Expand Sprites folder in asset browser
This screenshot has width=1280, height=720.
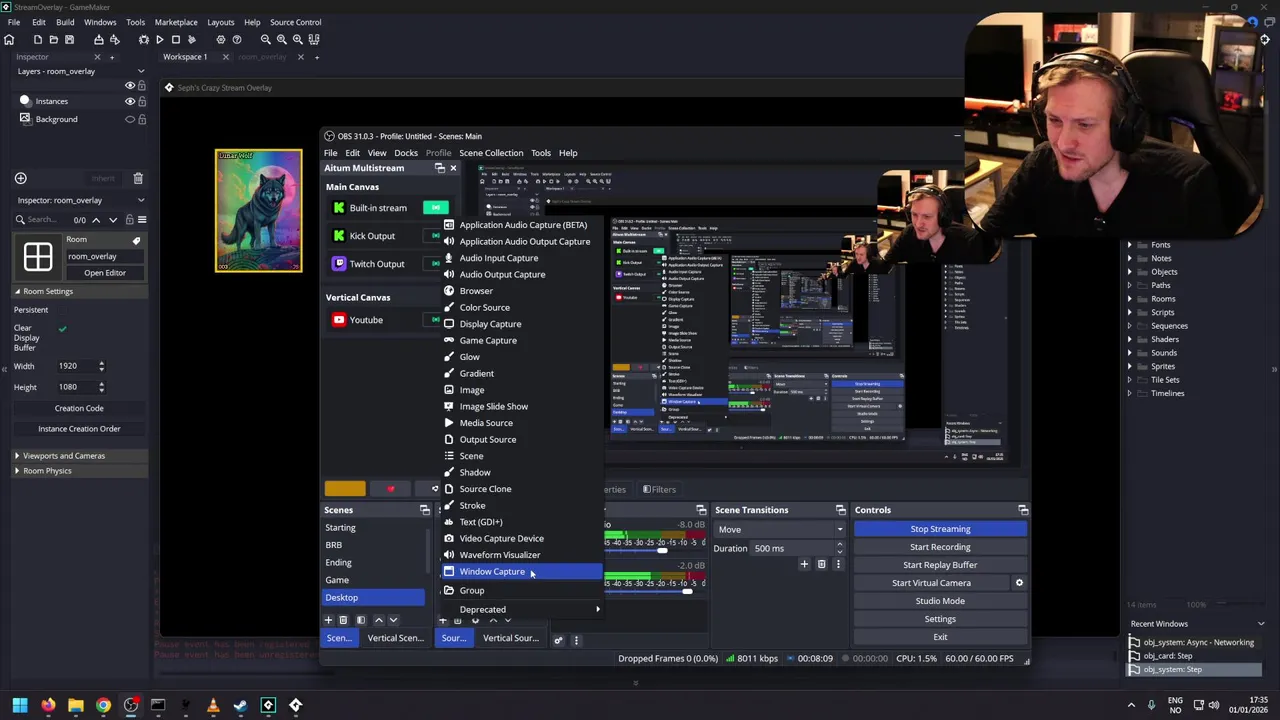coord(1130,366)
